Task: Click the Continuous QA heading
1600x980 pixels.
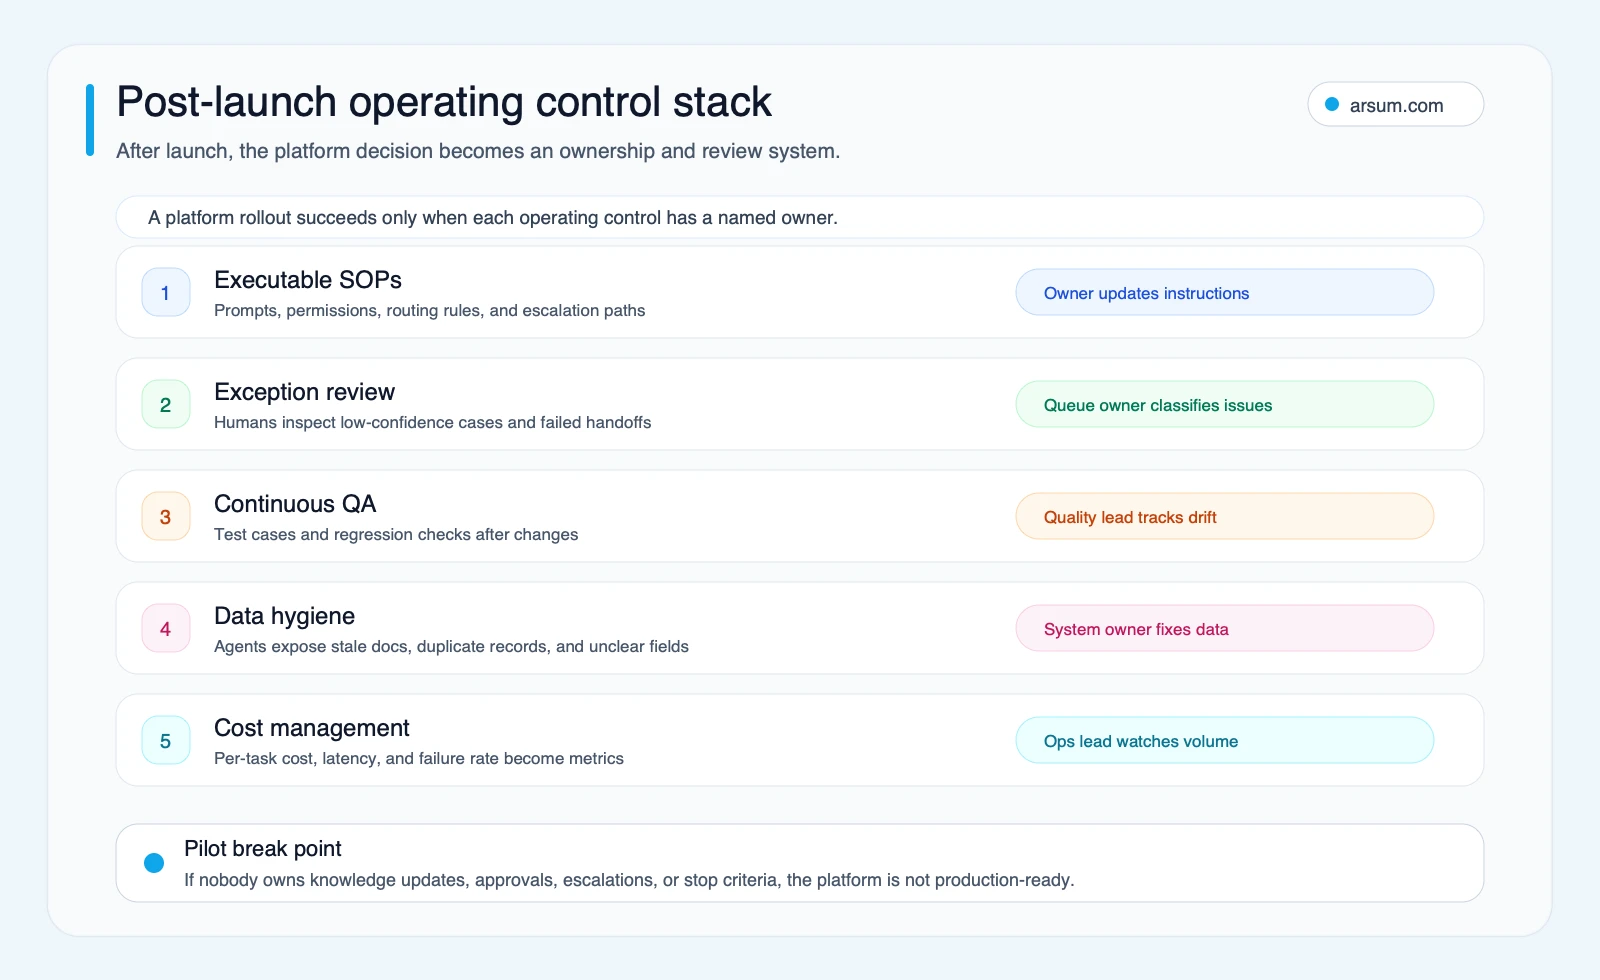Action: [x=295, y=504]
